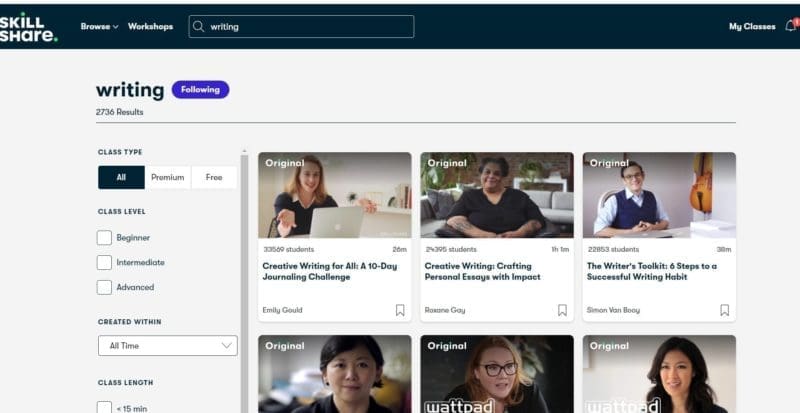Expand the Browse menu

[x=99, y=27]
